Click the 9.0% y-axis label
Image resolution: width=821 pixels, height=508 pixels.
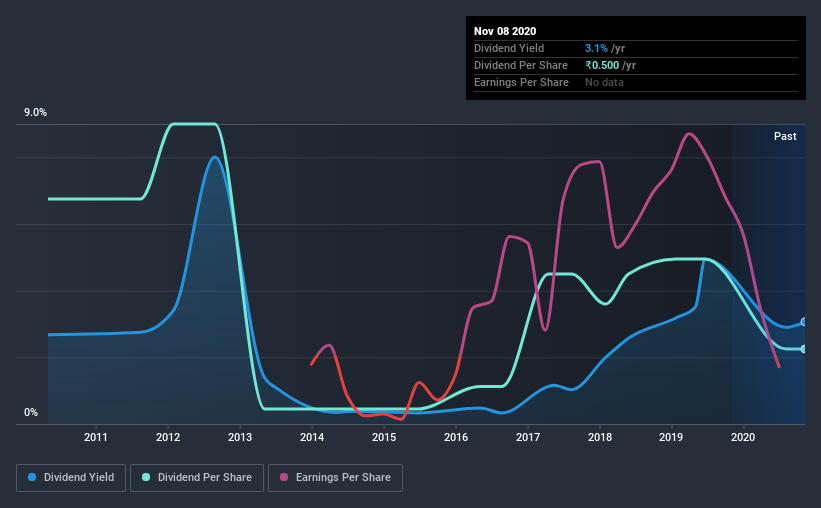pos(35,113)
